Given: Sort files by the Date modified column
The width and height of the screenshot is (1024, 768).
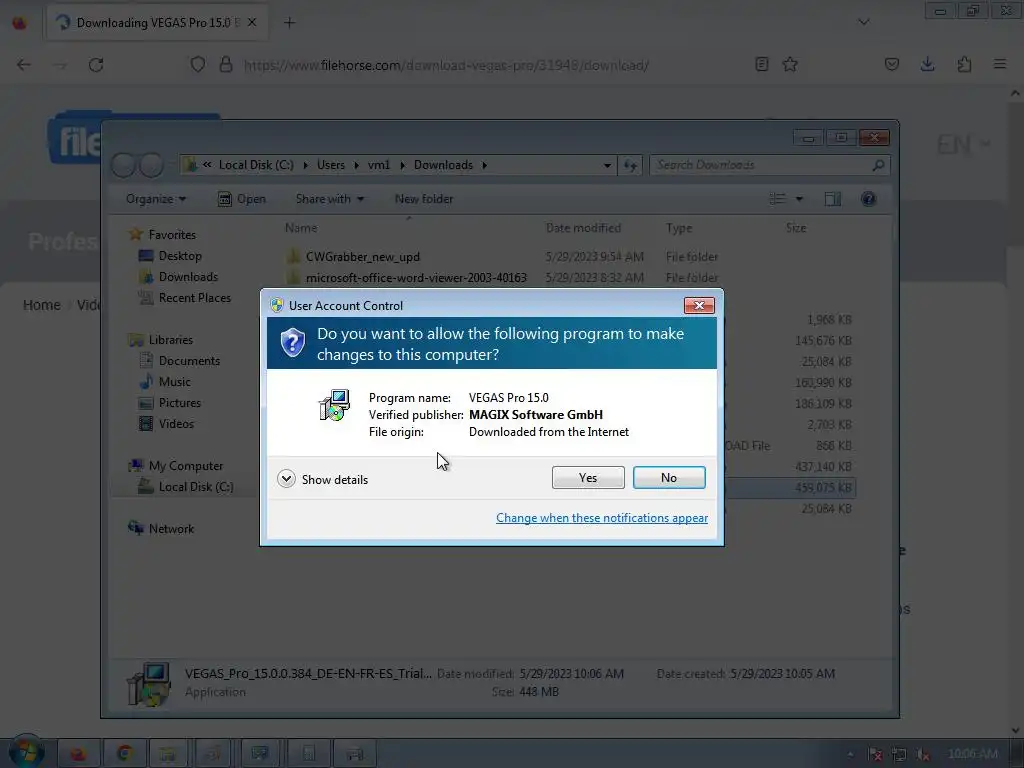Looking at the screenshot, I should pos(583,228).
